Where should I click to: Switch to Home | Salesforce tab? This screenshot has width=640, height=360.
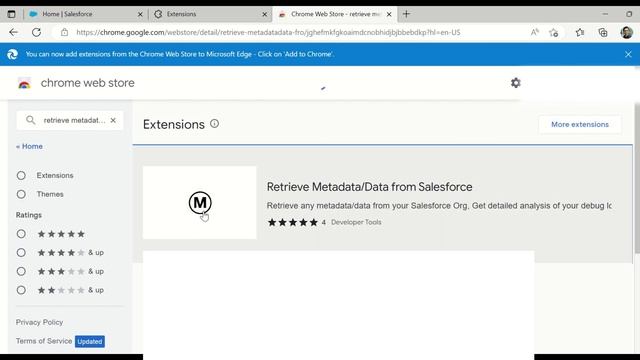(85, 14)
